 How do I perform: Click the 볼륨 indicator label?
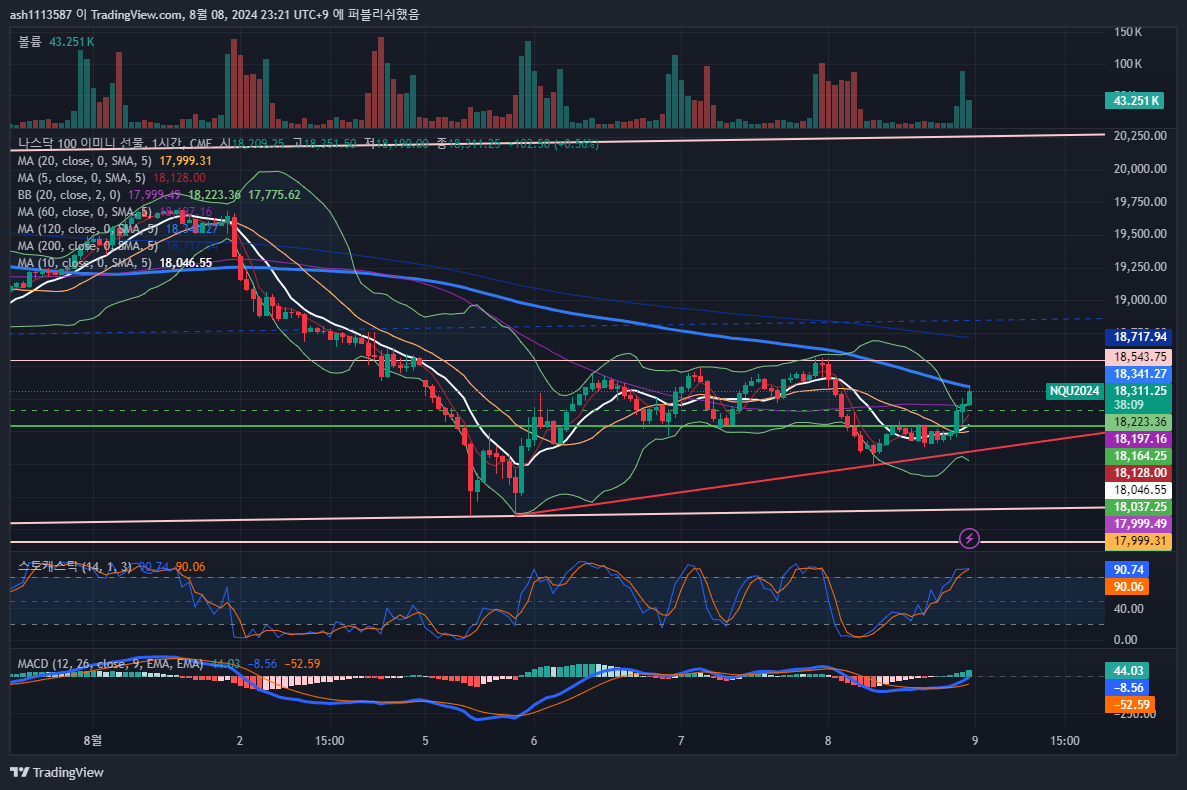(x=30, y=42)
